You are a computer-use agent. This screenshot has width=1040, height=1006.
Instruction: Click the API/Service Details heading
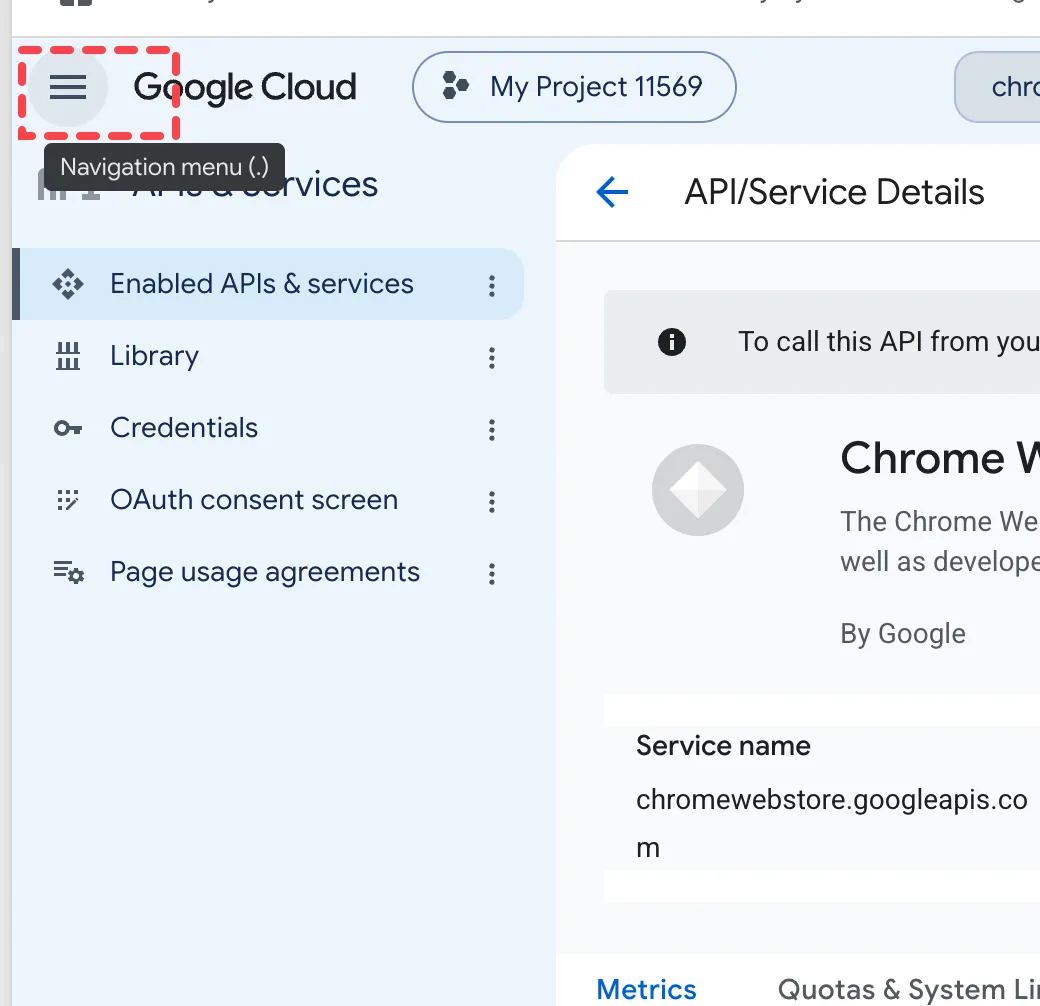click(834, 192)
